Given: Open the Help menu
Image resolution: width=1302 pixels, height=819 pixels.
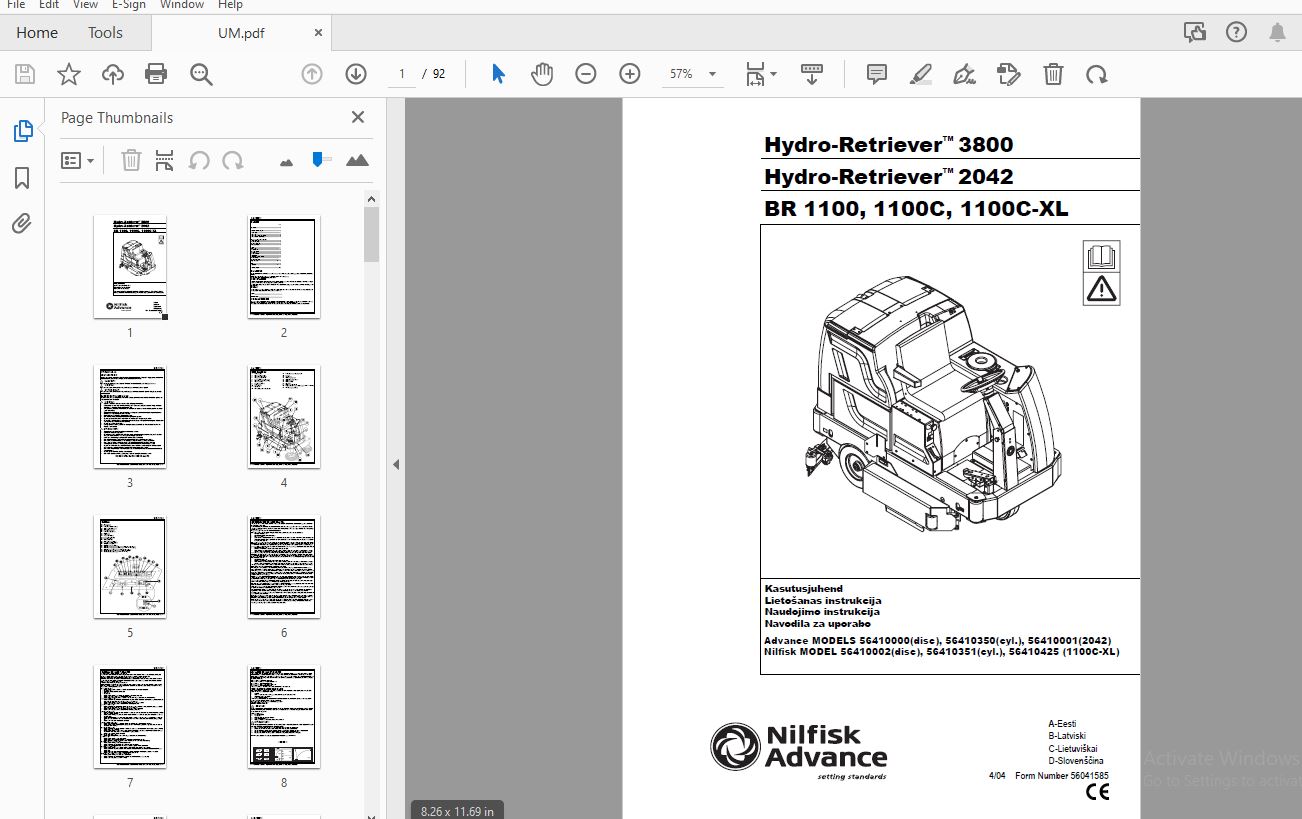Looking at the screenshot, I should click(230, 5).
